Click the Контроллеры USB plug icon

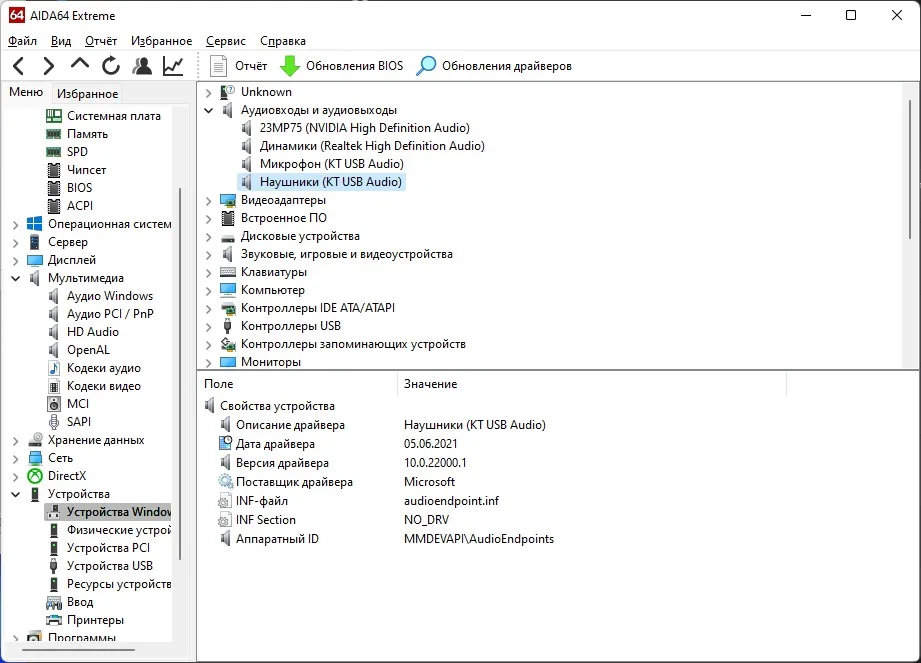228,326
